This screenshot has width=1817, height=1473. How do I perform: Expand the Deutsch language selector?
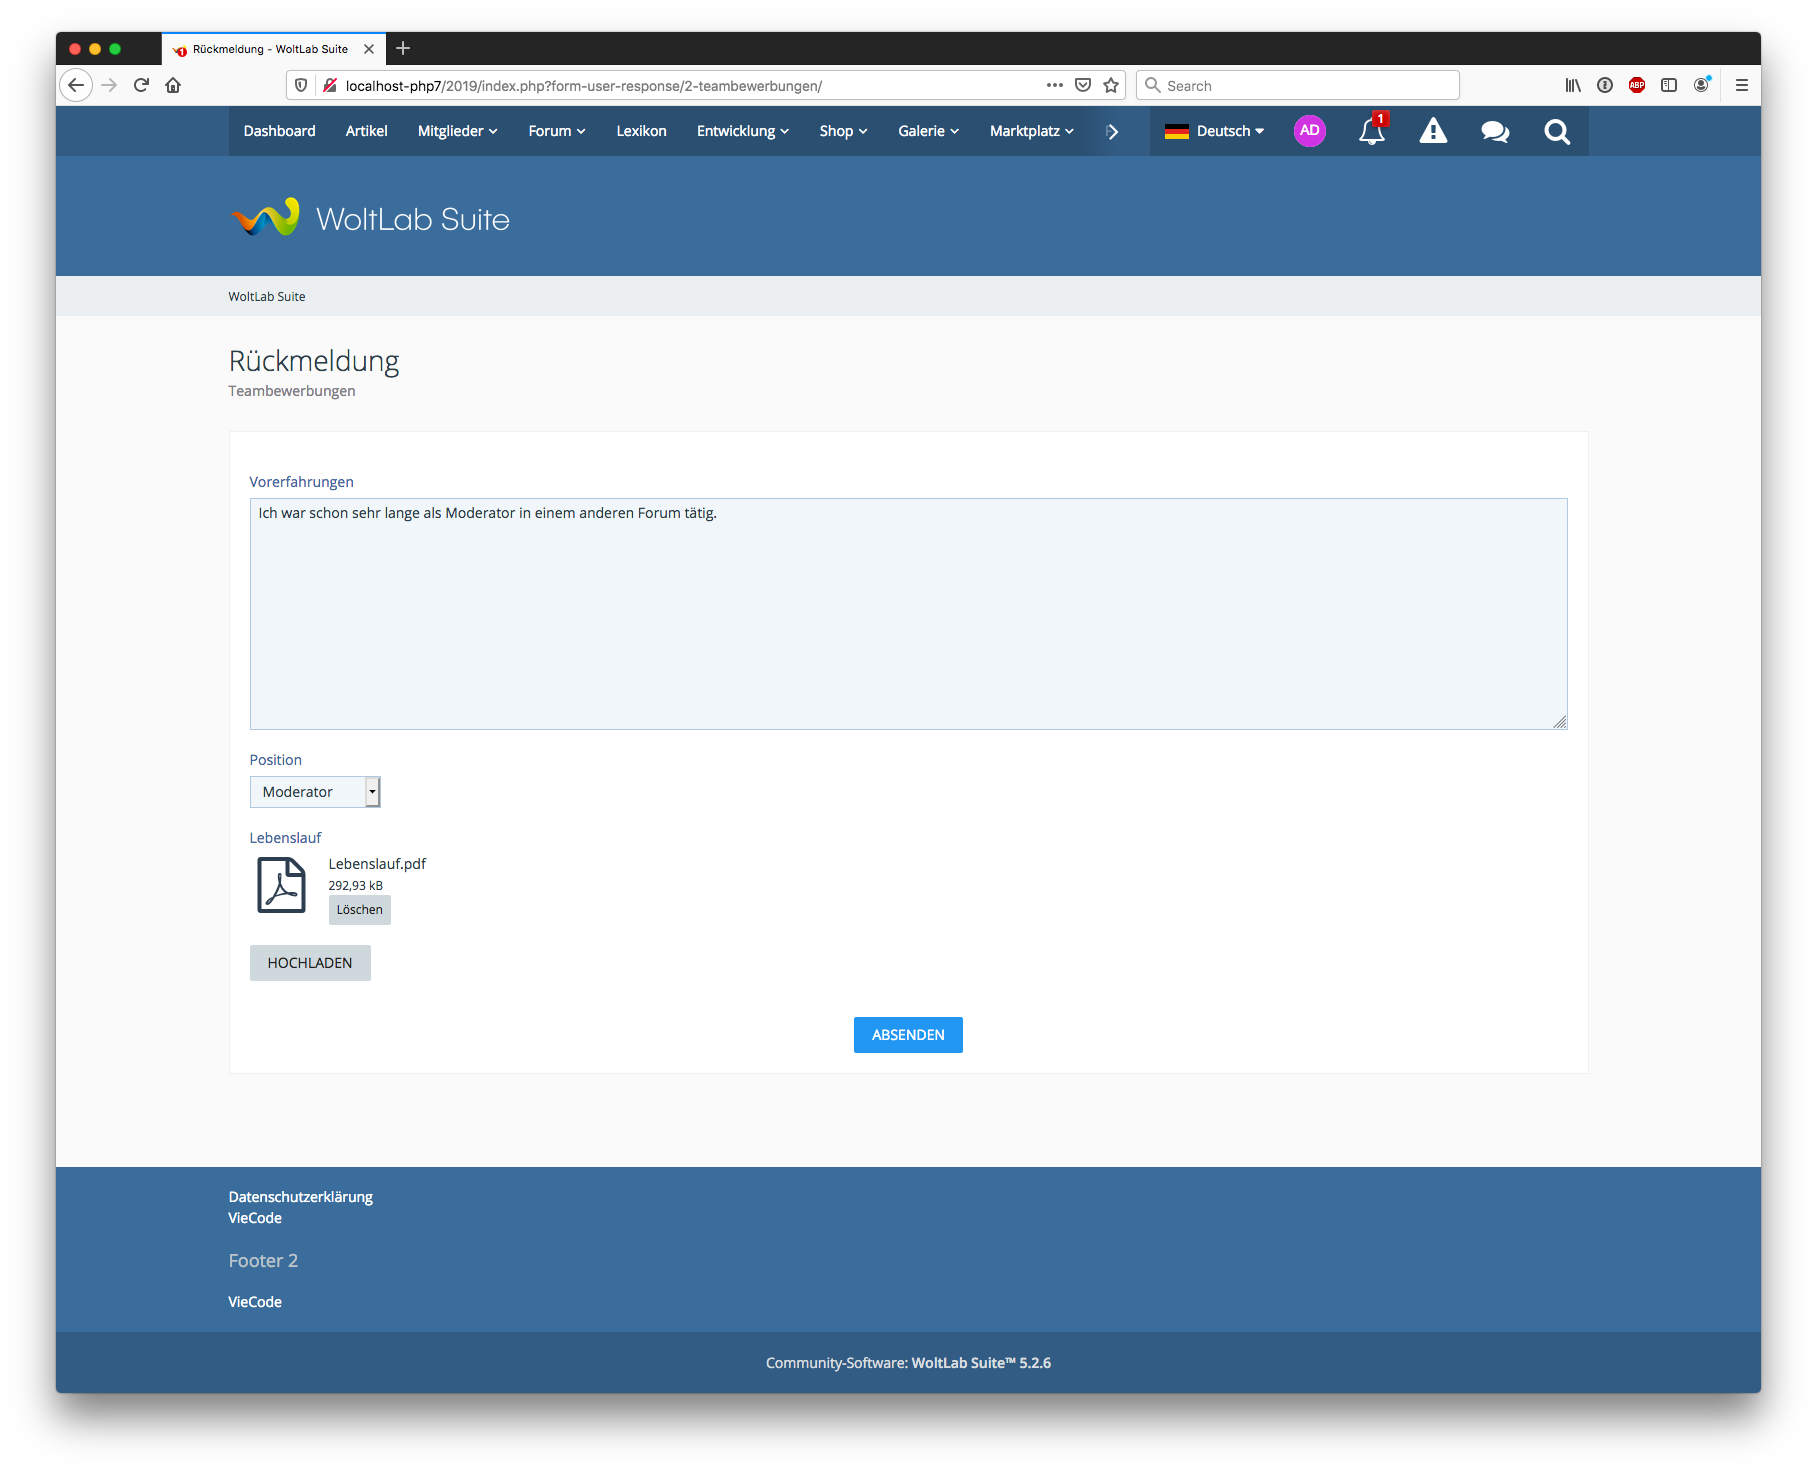[x=1215, y=131]
